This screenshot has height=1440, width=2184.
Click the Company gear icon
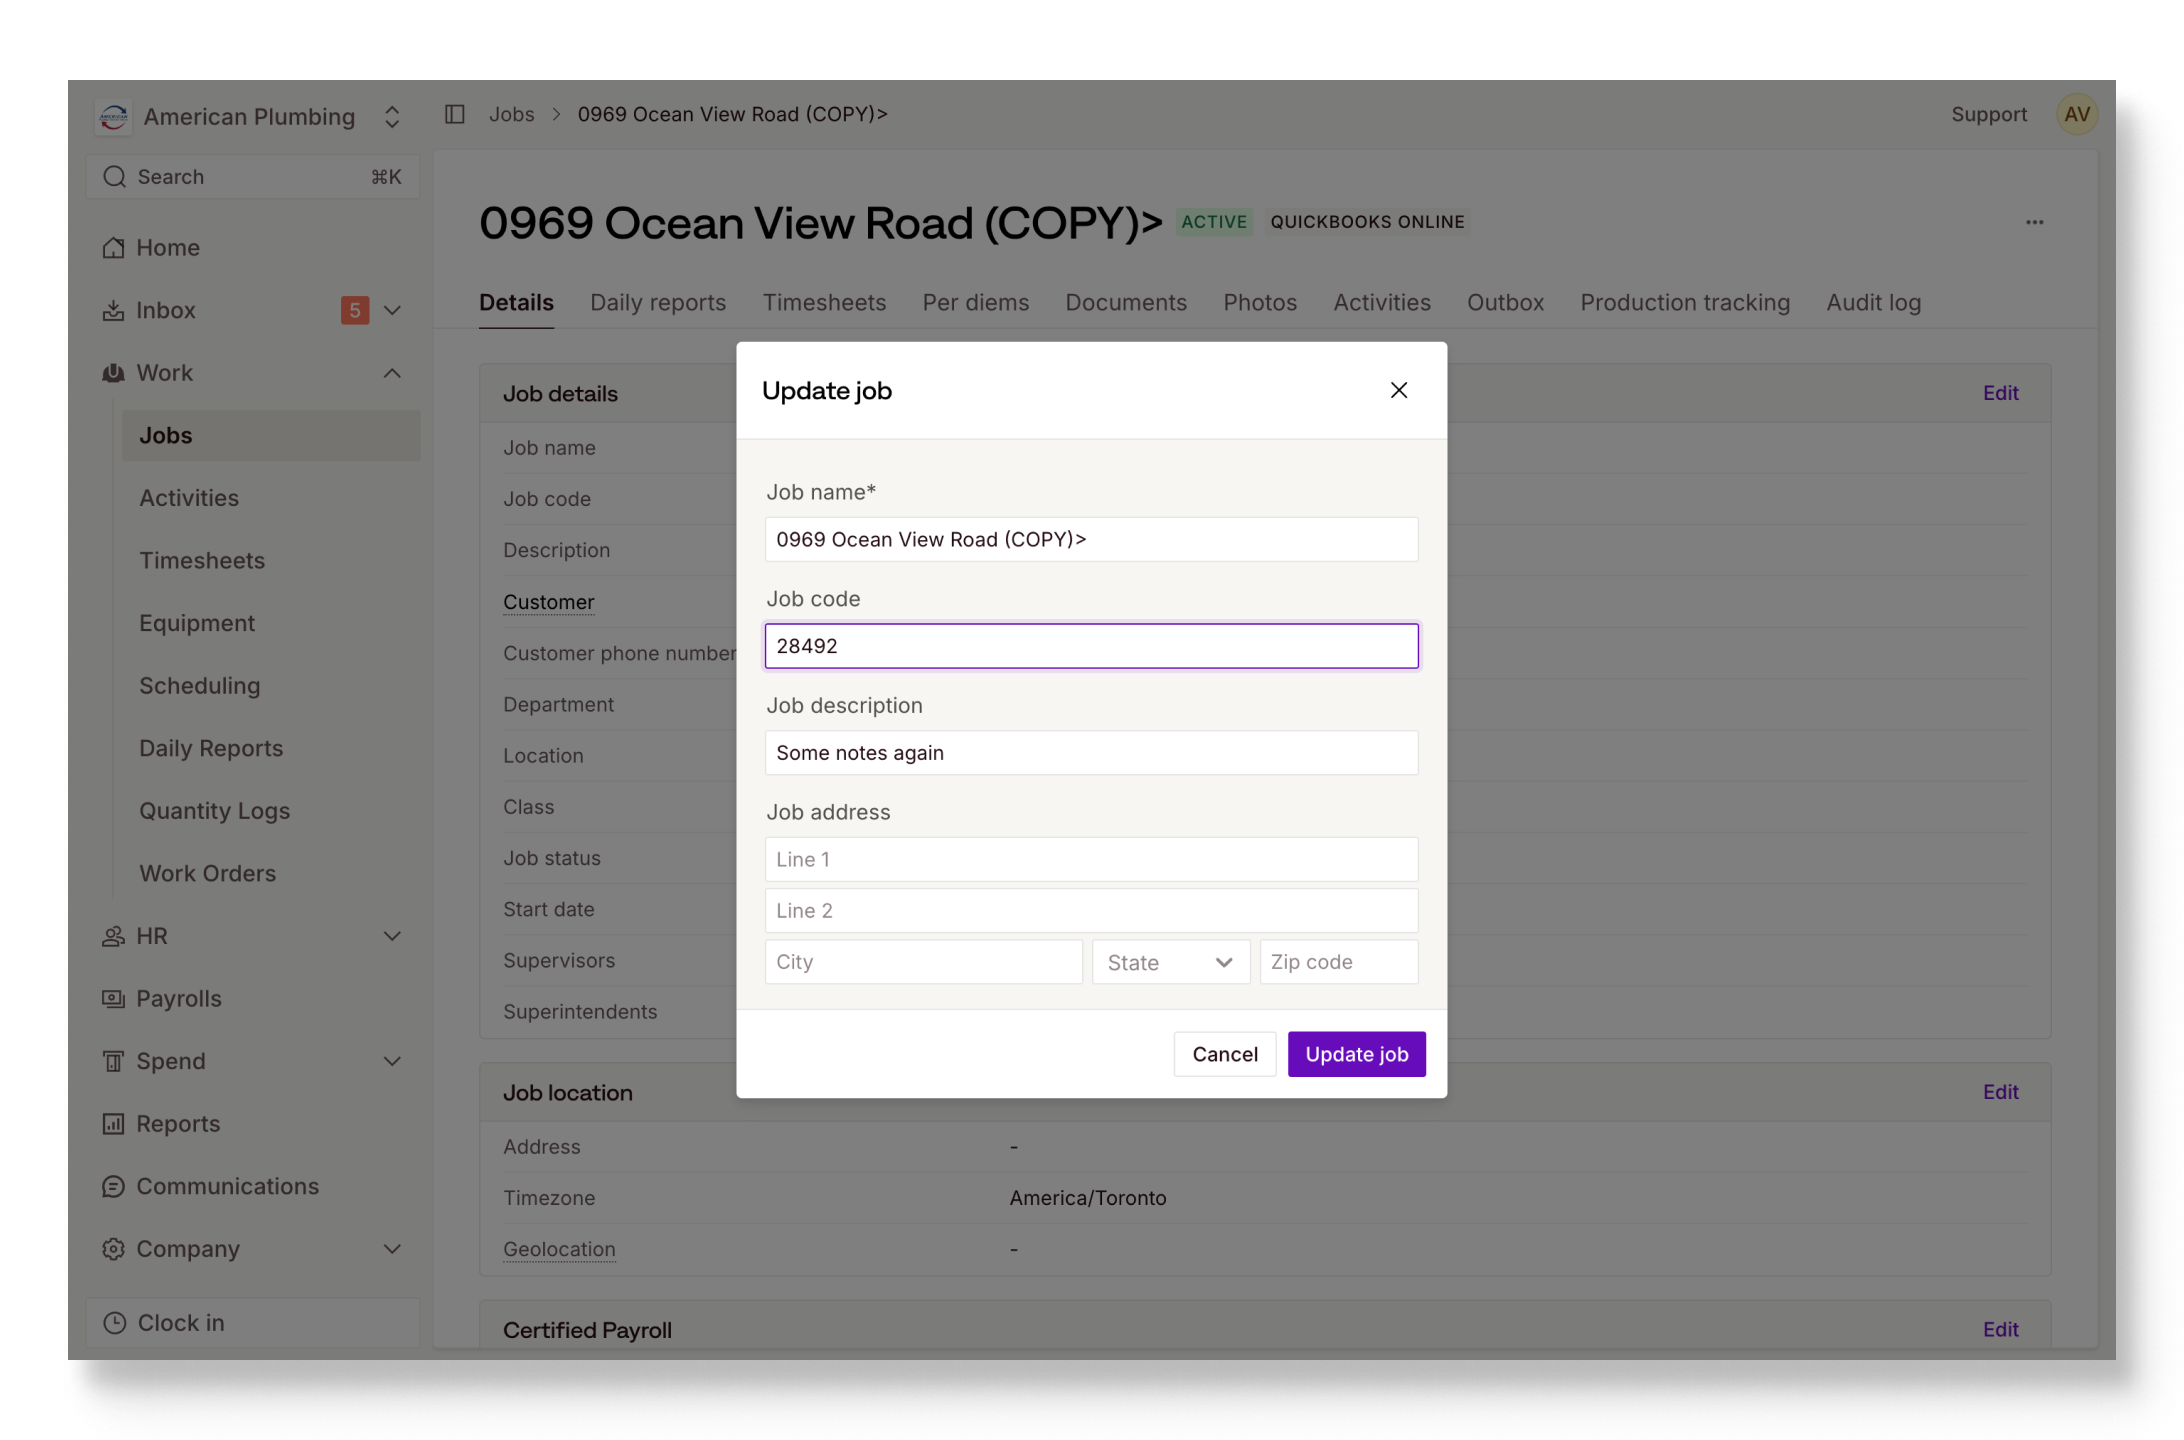113,1249
